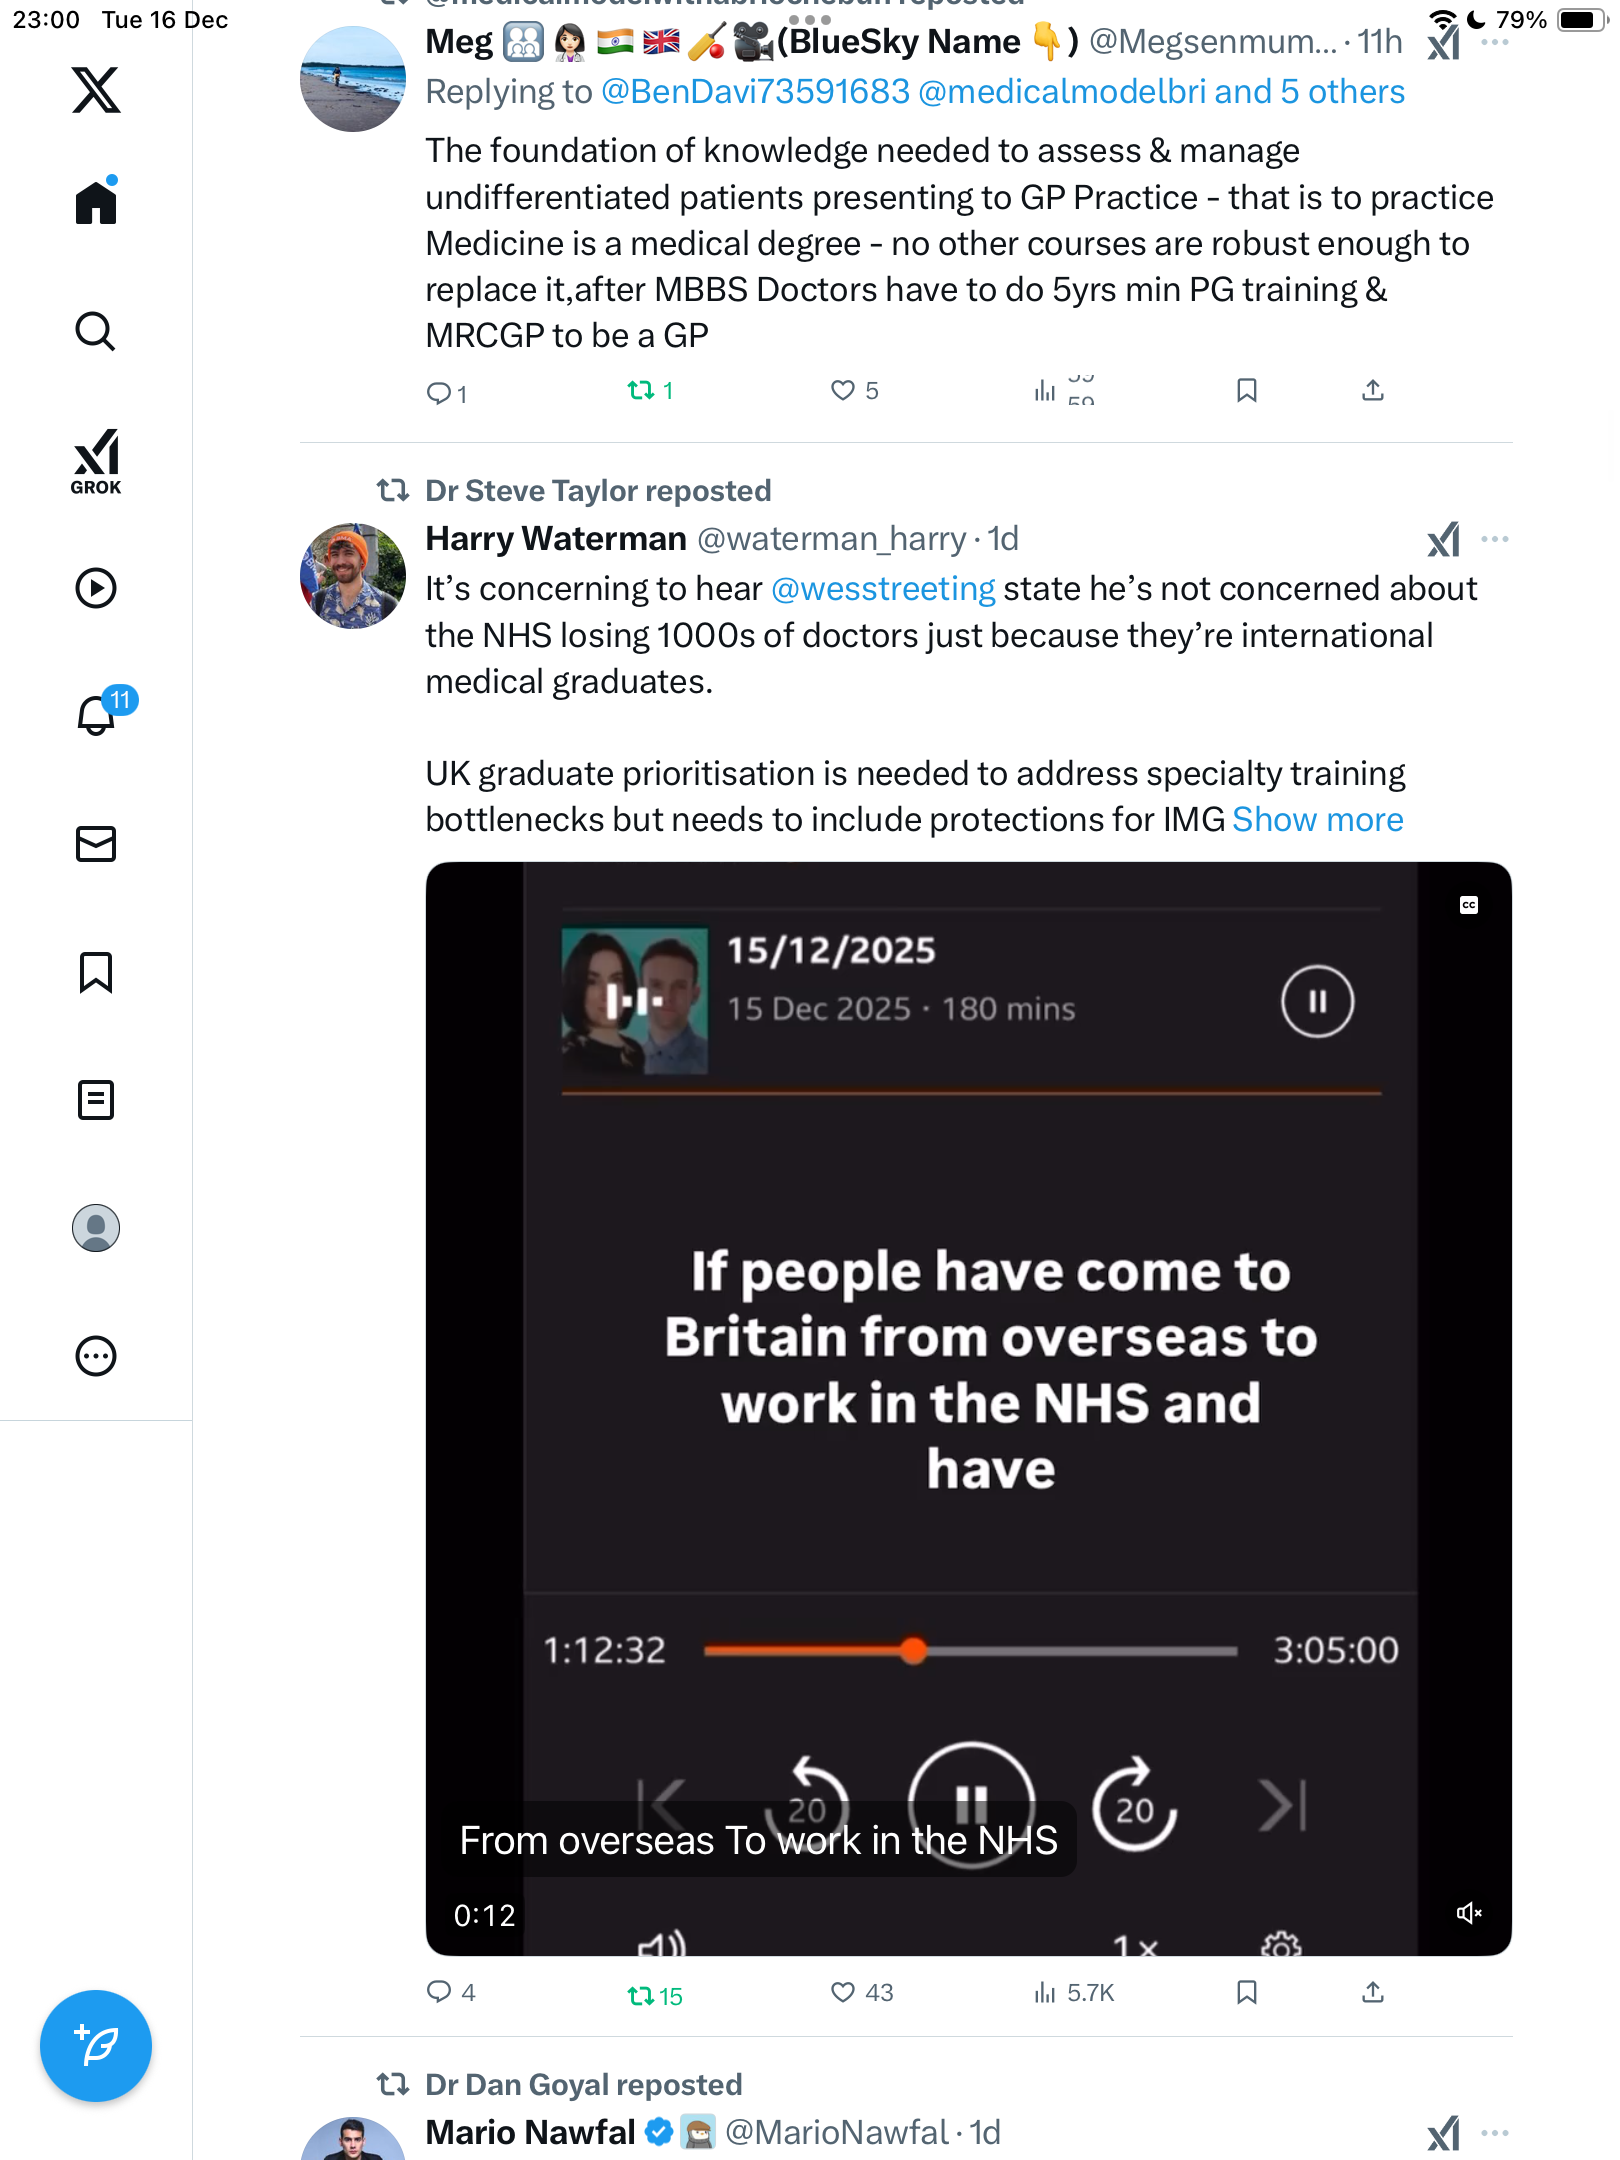Open the Video tab play icon
The width and height of the screenshot is (1620, 2160).
tap(96, 588)
